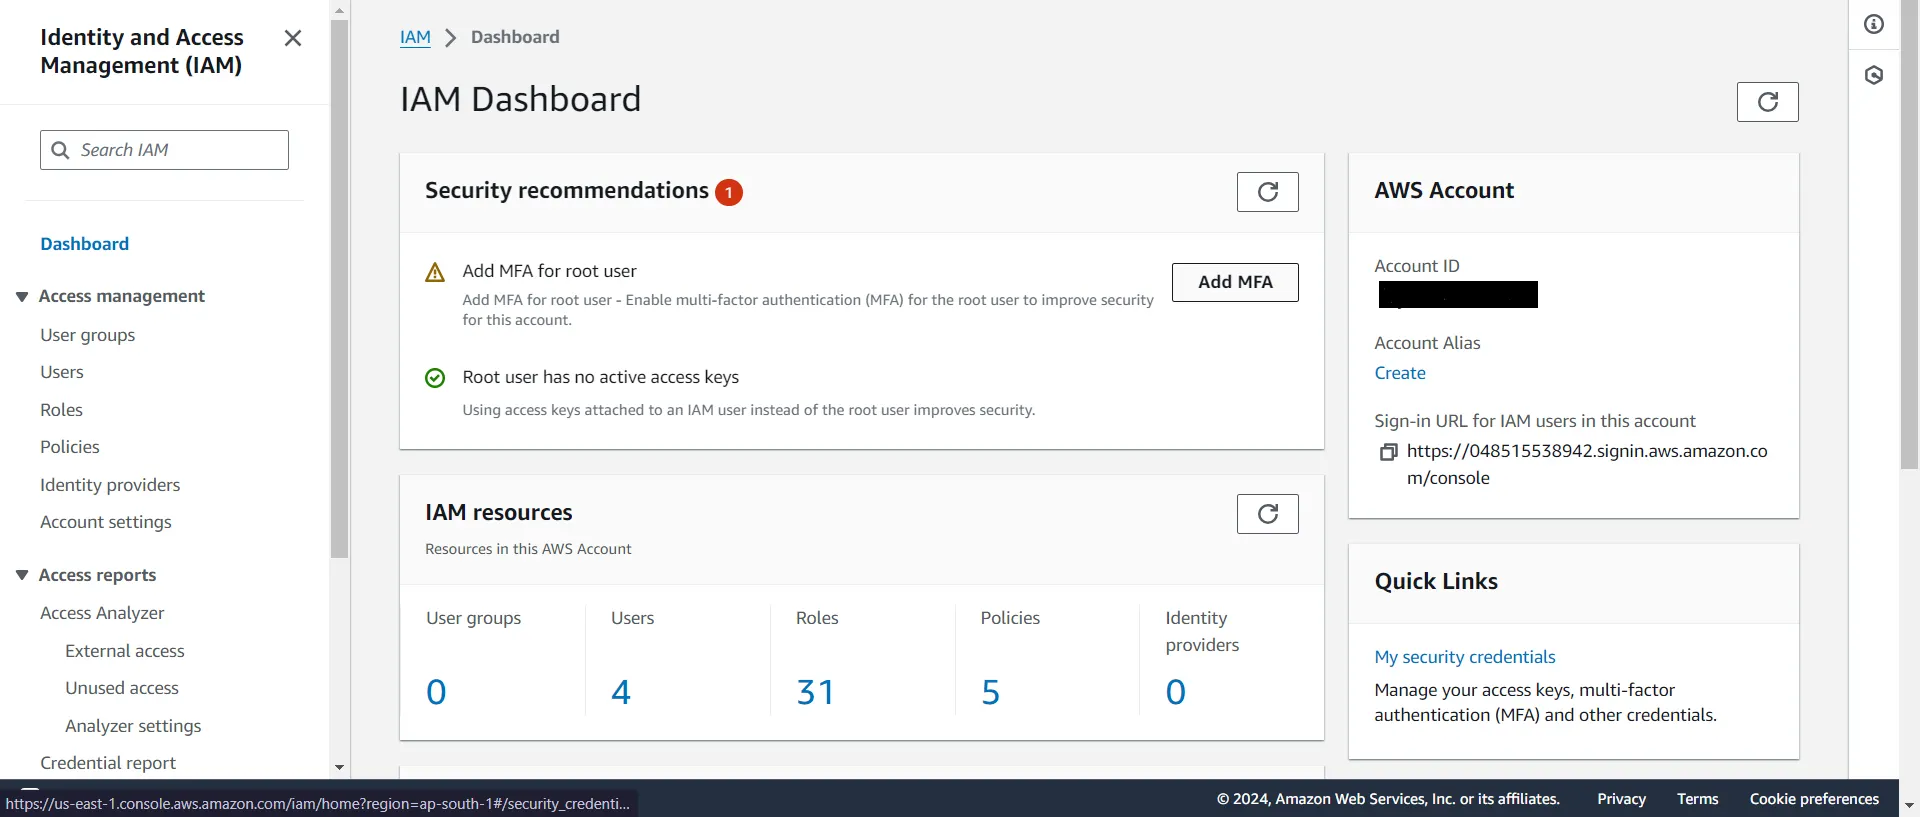
Task: Refresh the whole IAM Dashboard
Action: pos(1767,102)
